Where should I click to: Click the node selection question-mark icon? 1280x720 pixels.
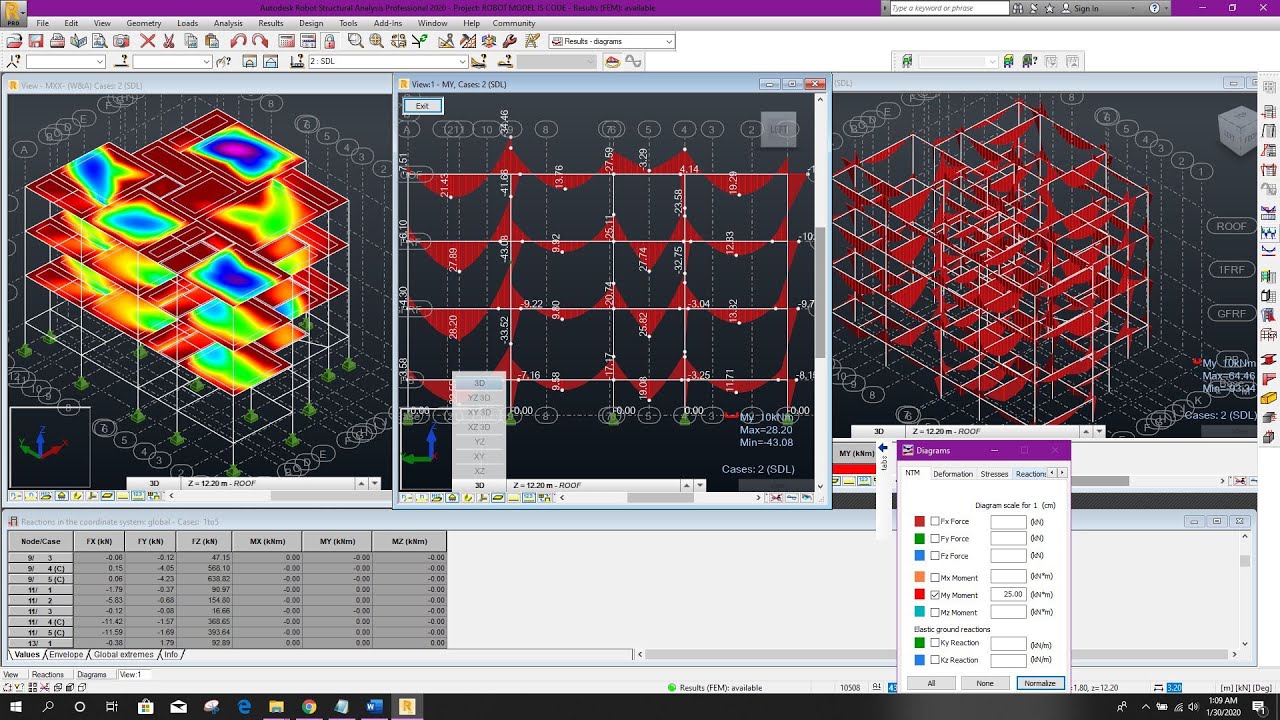pos(14,61)
